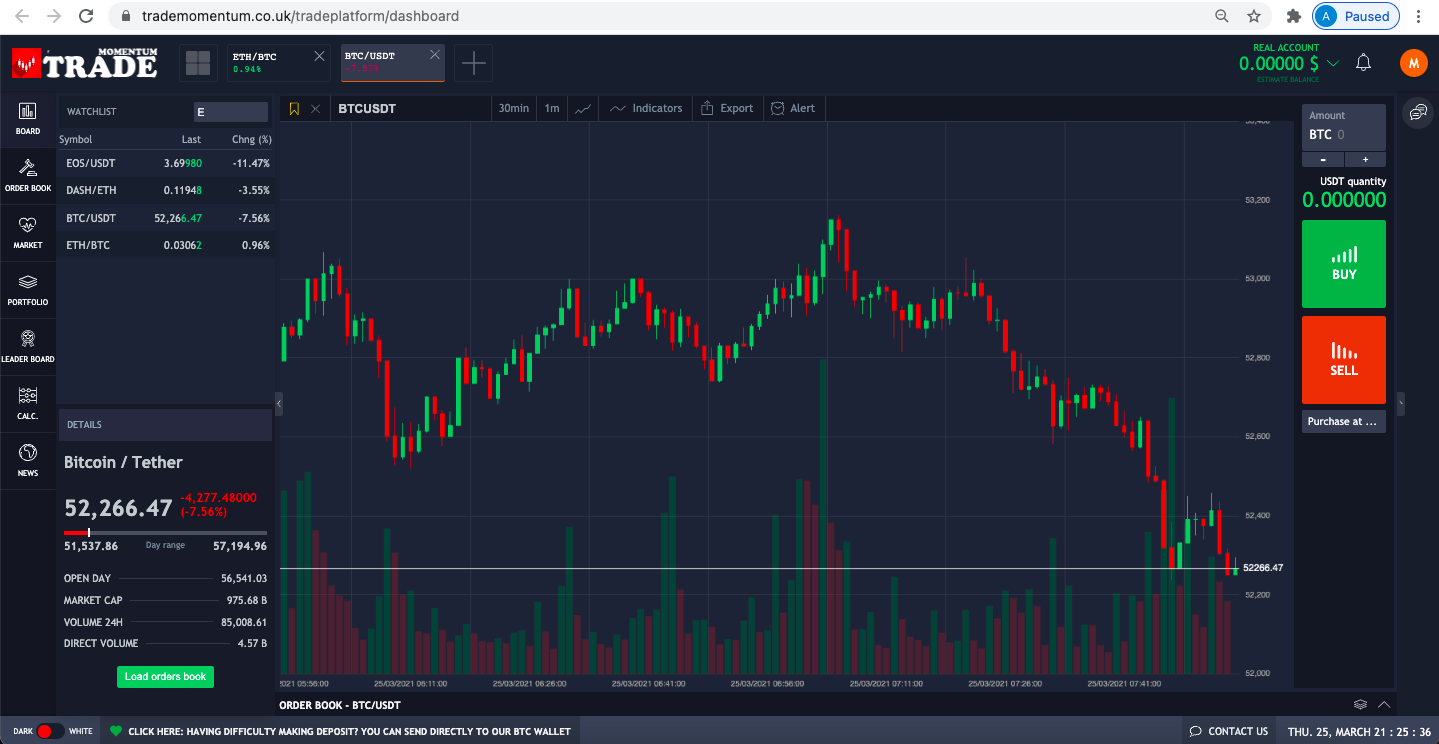
Task: Click the browser back arrow
Action: [x=22, y=16]
